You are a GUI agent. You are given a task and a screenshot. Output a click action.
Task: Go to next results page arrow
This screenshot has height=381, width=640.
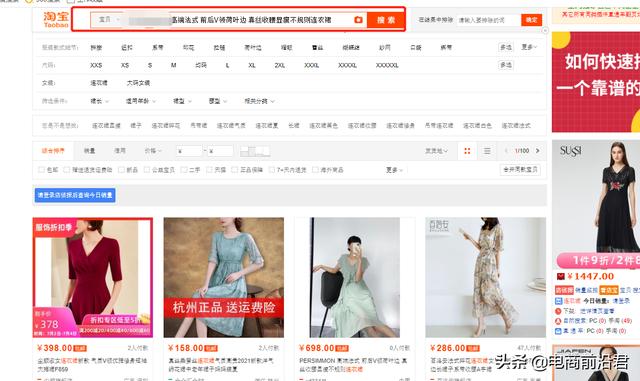pyautogui.click(x=538, y=151)
